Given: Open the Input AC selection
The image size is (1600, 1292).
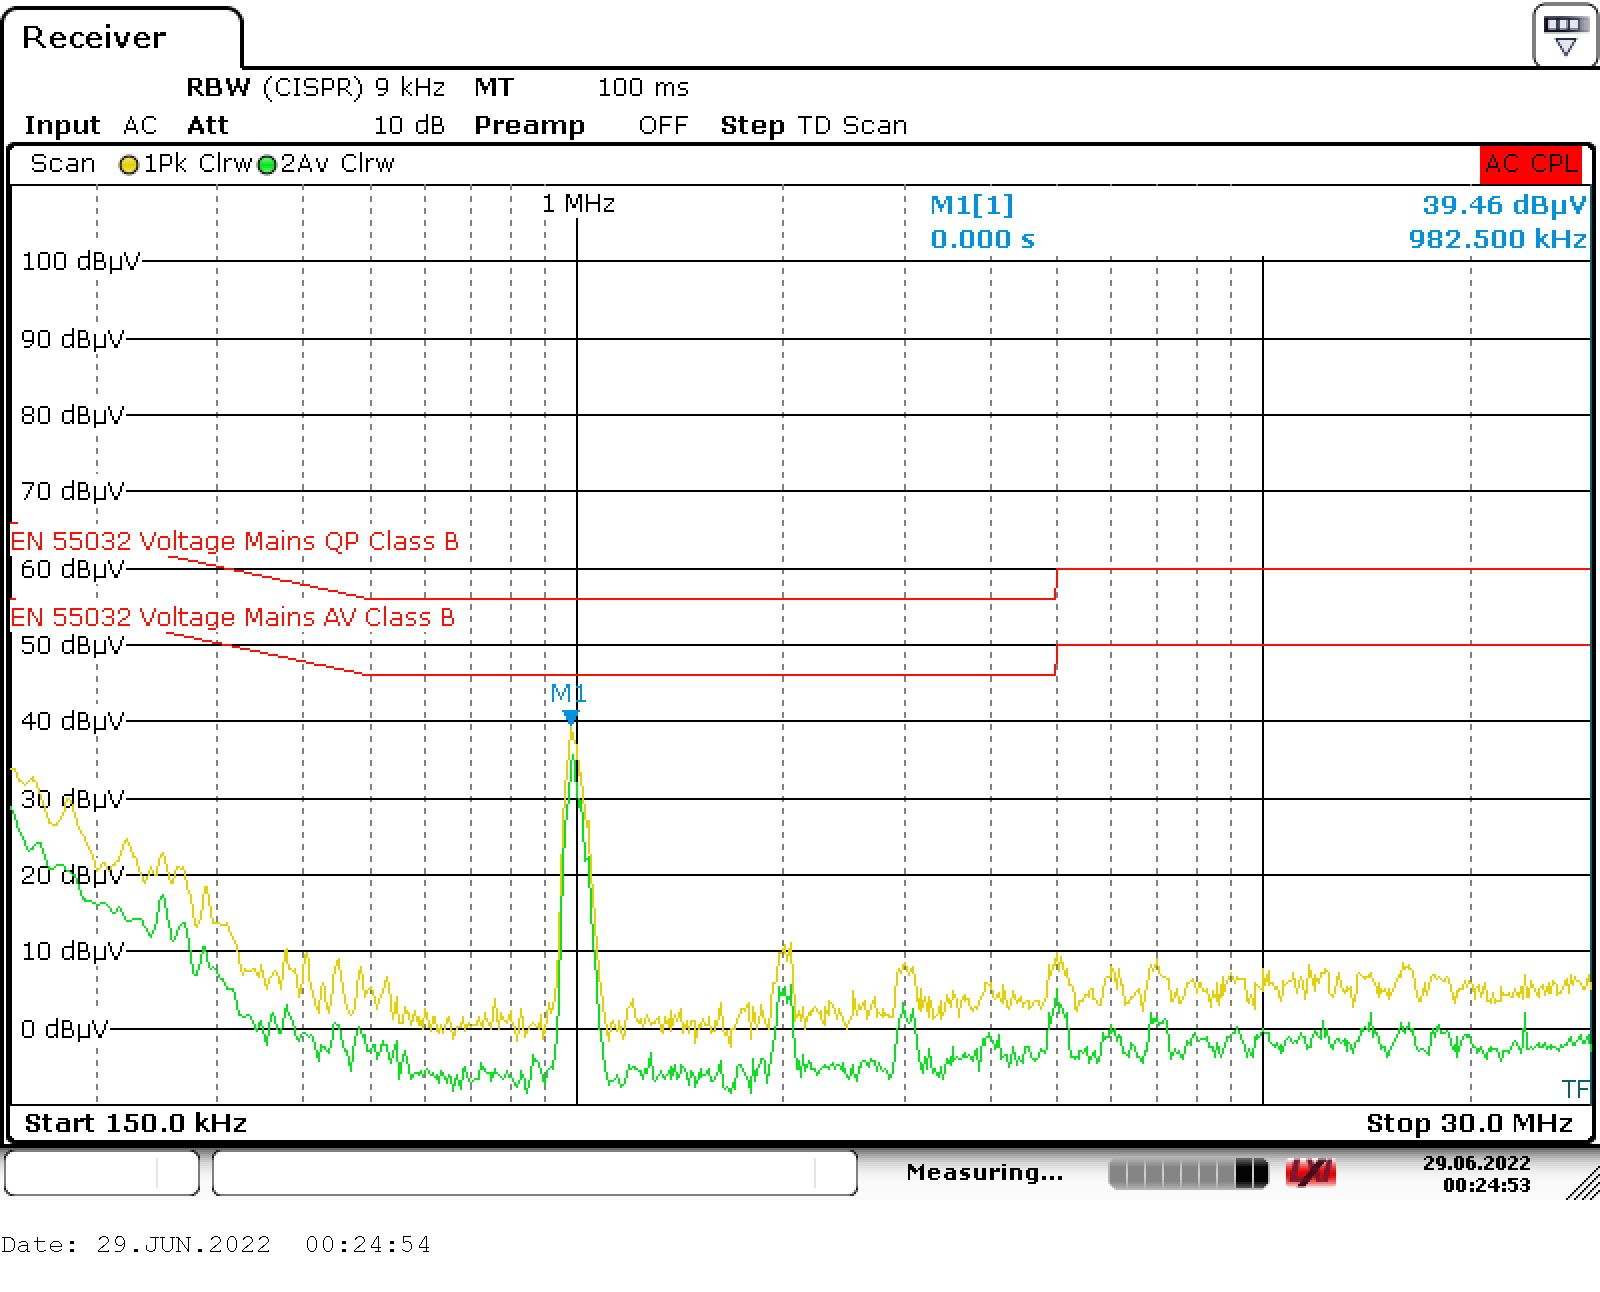Looking at the screenshot, I should (90, 125).
